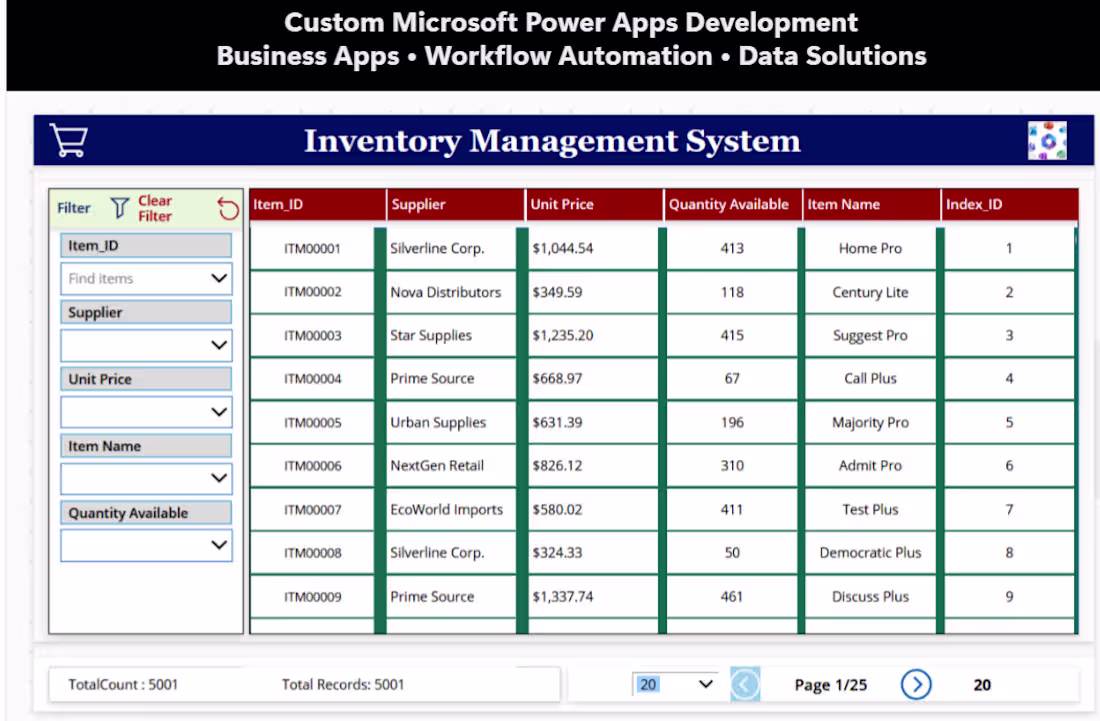Click Clear Filter label
The image size is (1100, 721).
(x=155, y=208)
